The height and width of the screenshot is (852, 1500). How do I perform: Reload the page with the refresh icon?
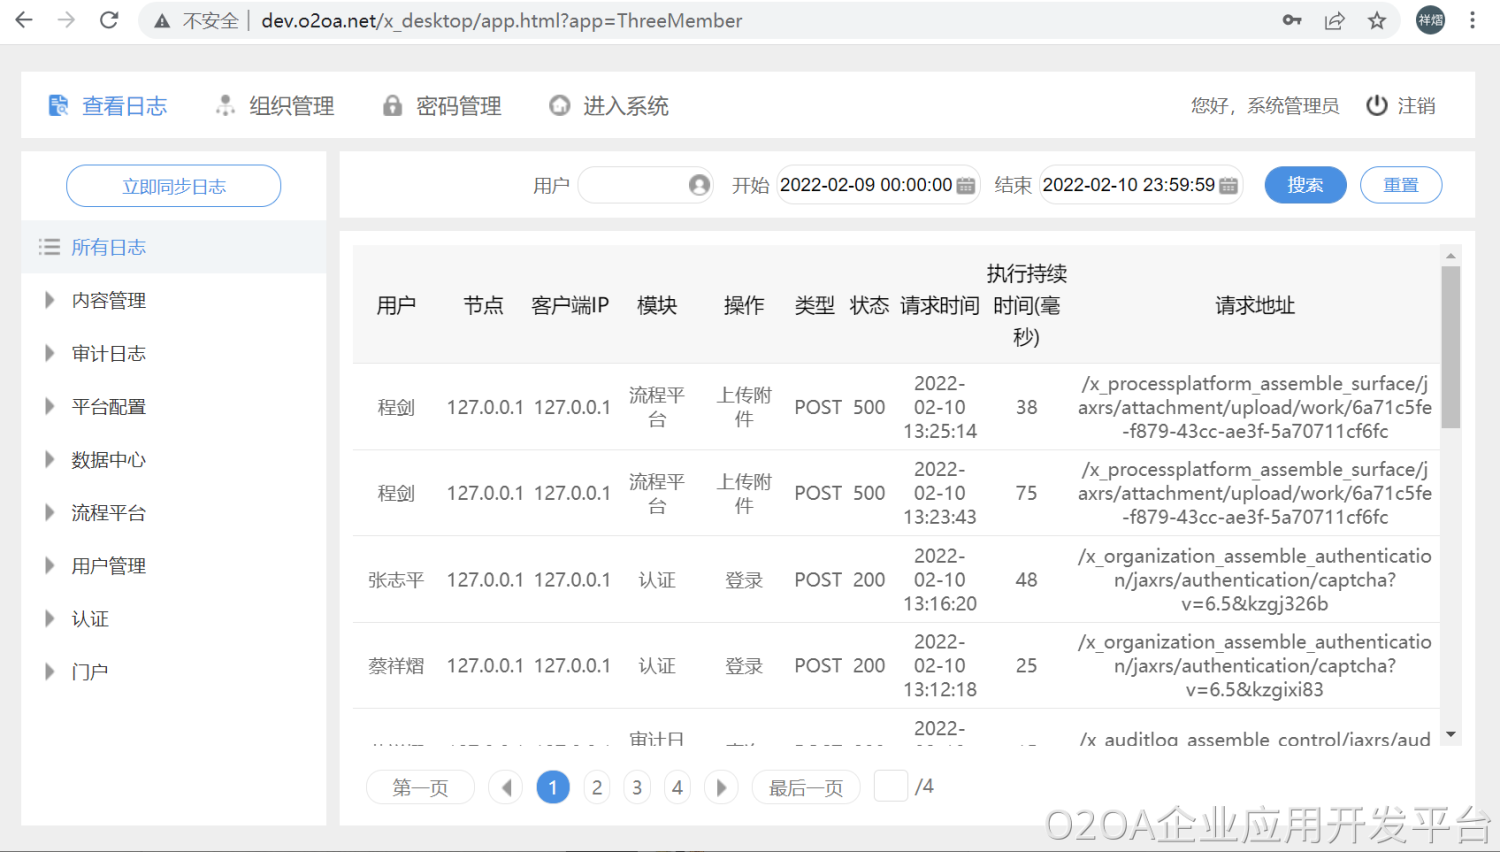pos(109,21)
